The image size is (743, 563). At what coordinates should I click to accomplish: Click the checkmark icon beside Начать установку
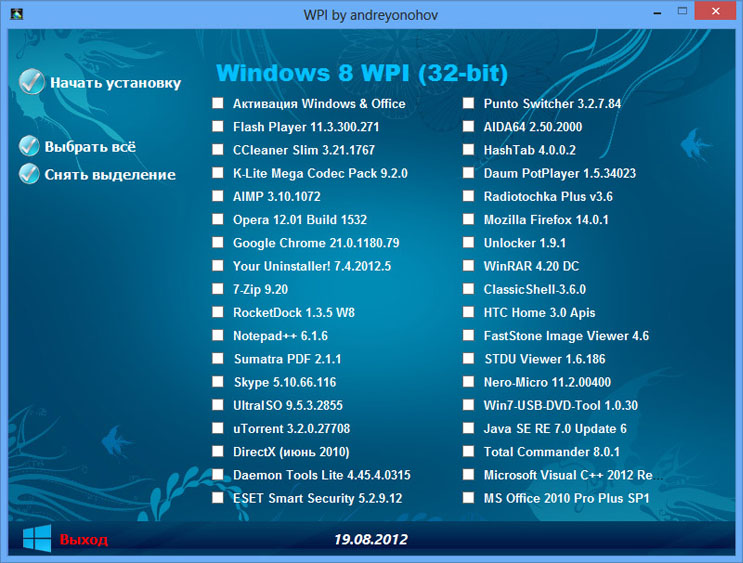[x=32, y=81]
